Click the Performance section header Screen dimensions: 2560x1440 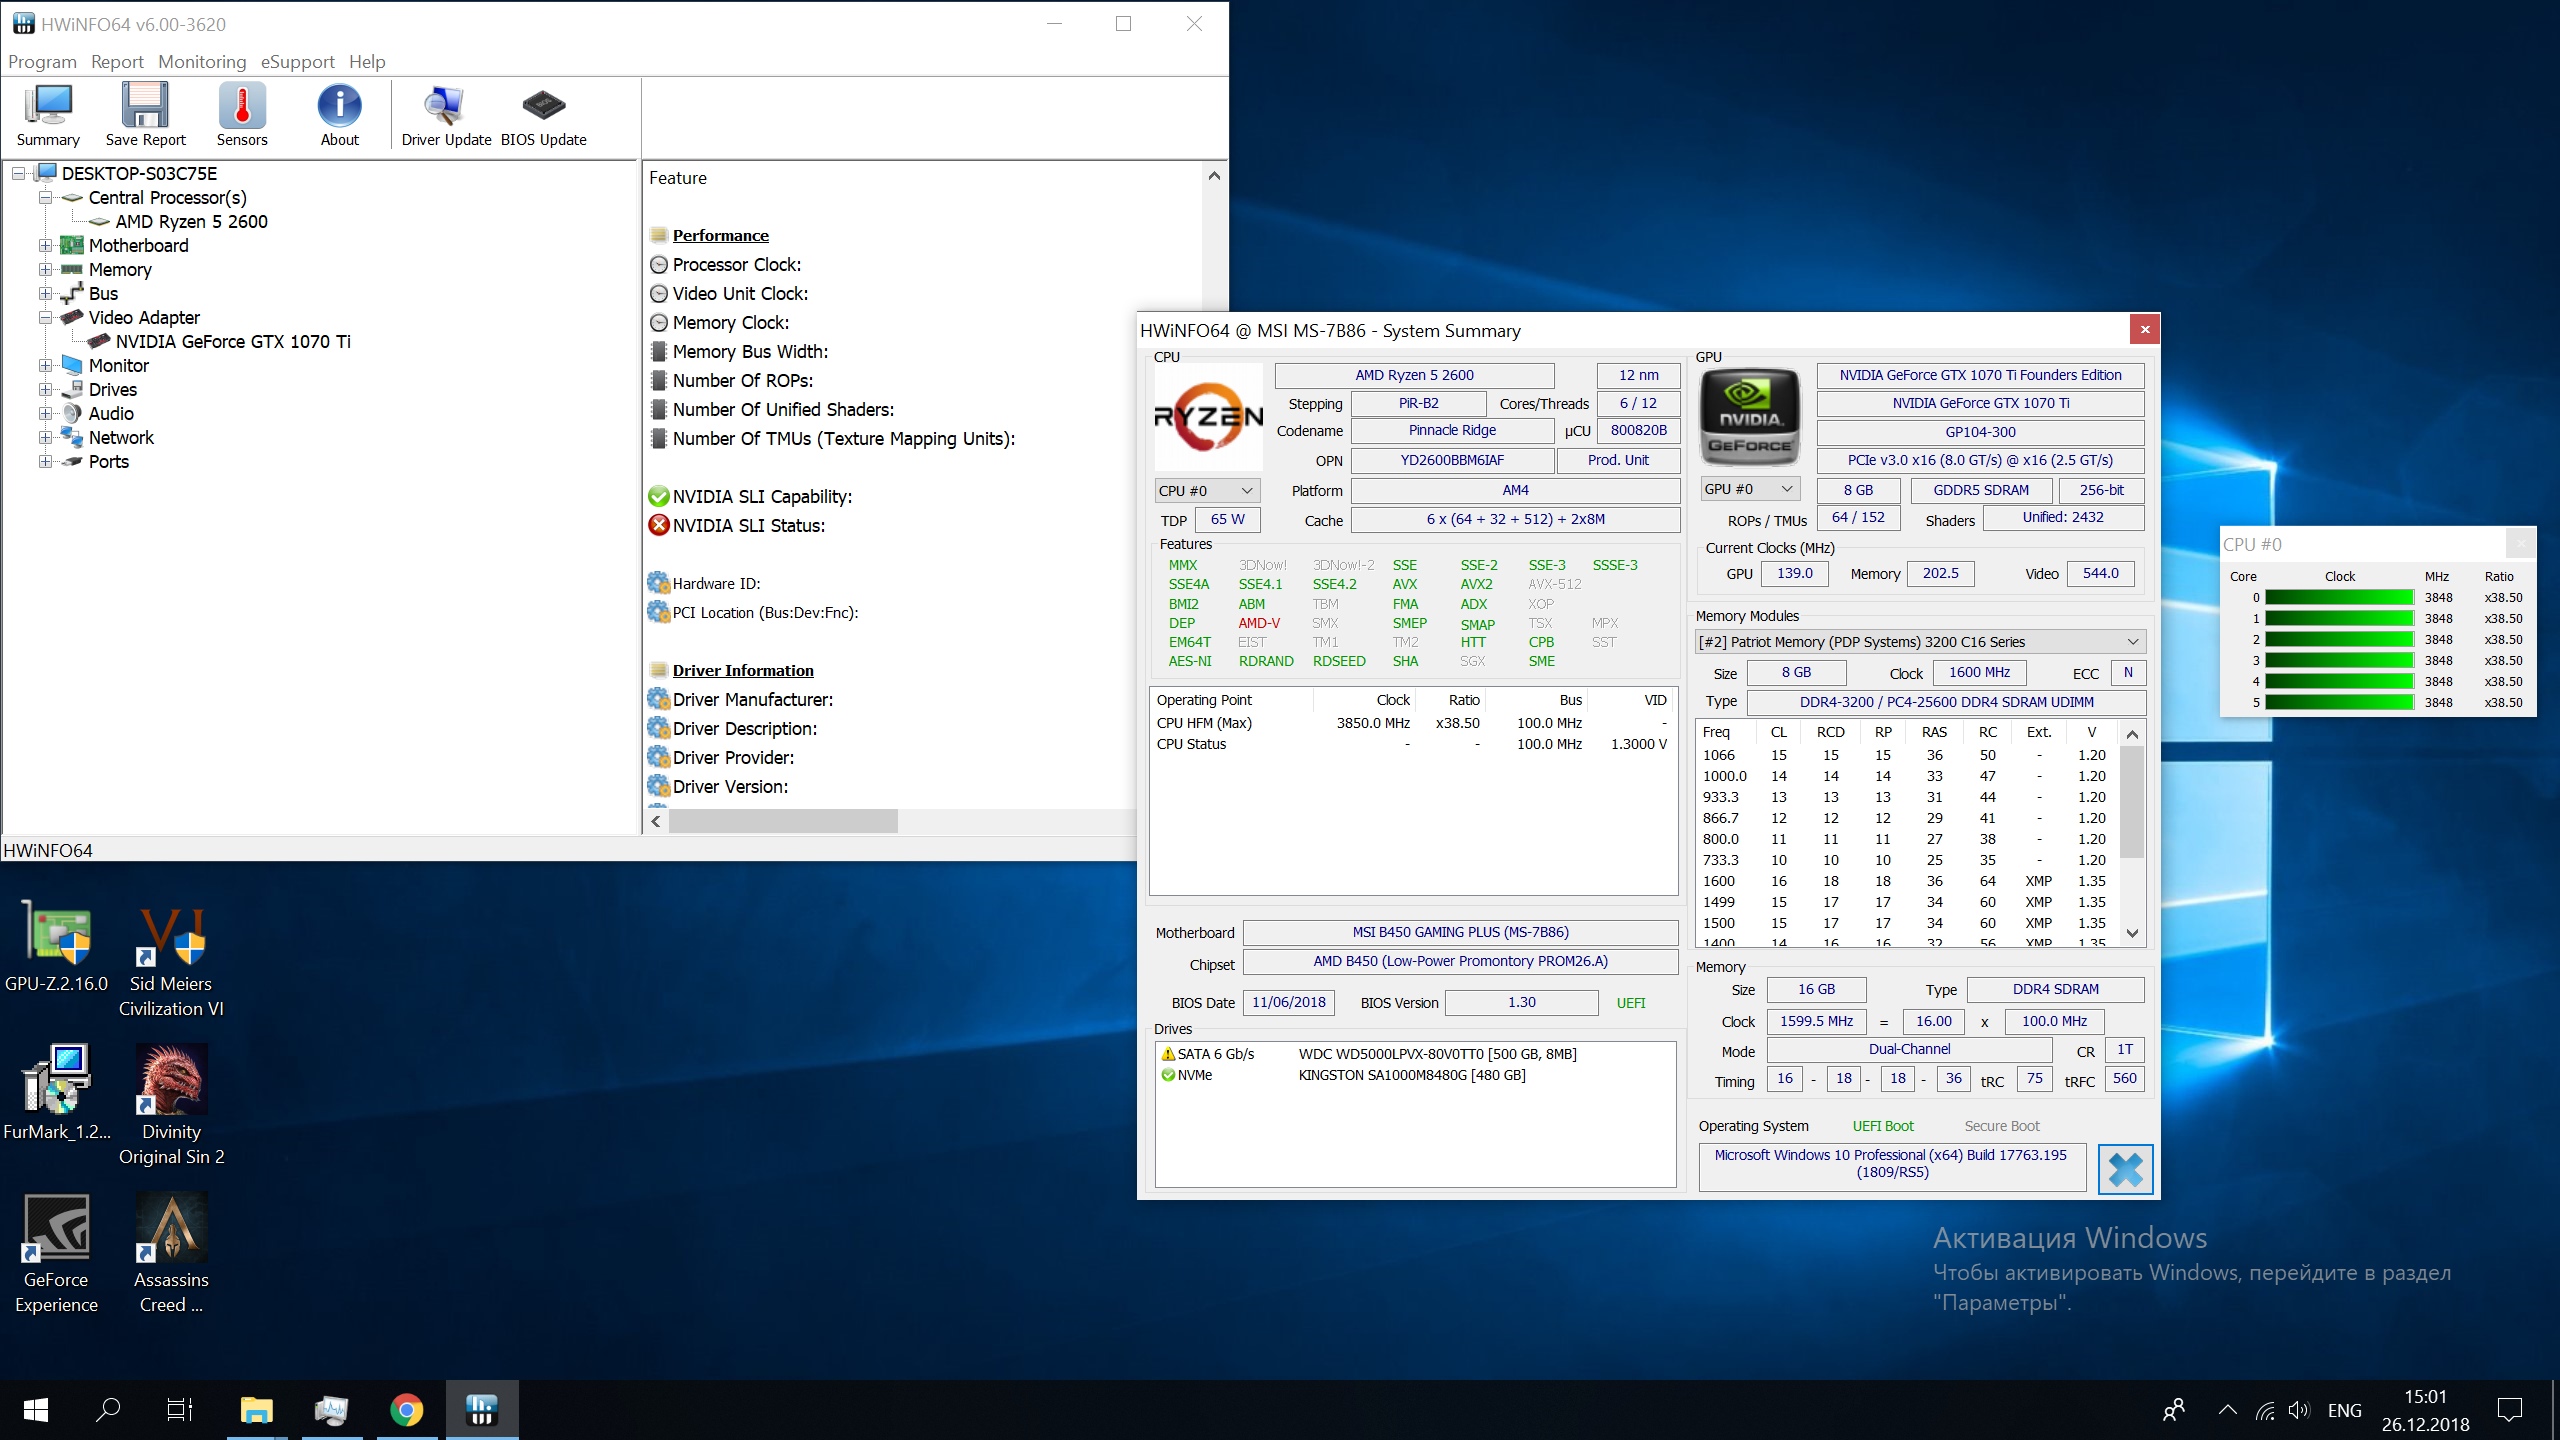[720, 236]
